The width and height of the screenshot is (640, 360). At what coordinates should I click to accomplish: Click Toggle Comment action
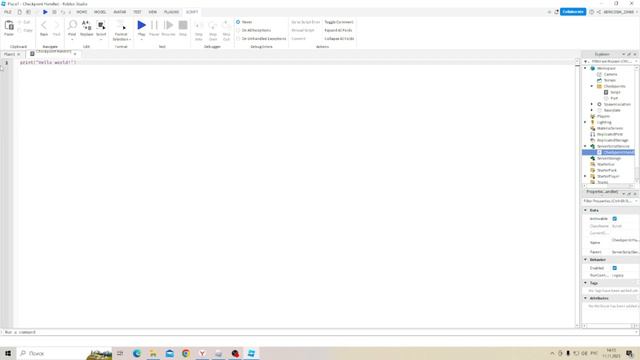pos(339,22)
